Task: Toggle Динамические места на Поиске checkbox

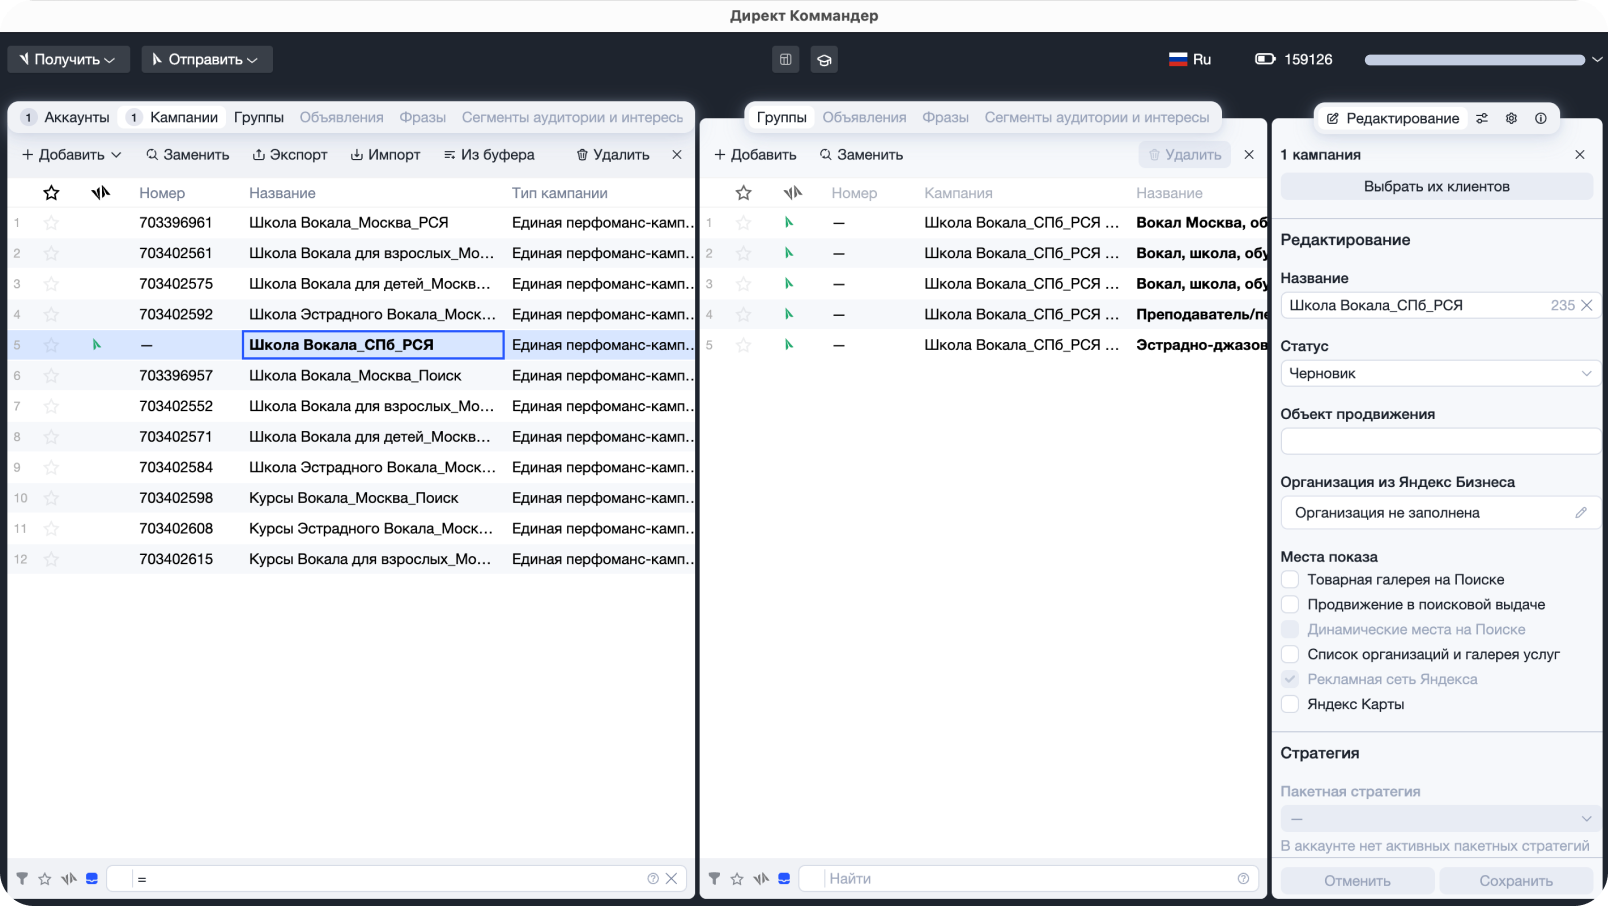Action: tap(1290, 630)
